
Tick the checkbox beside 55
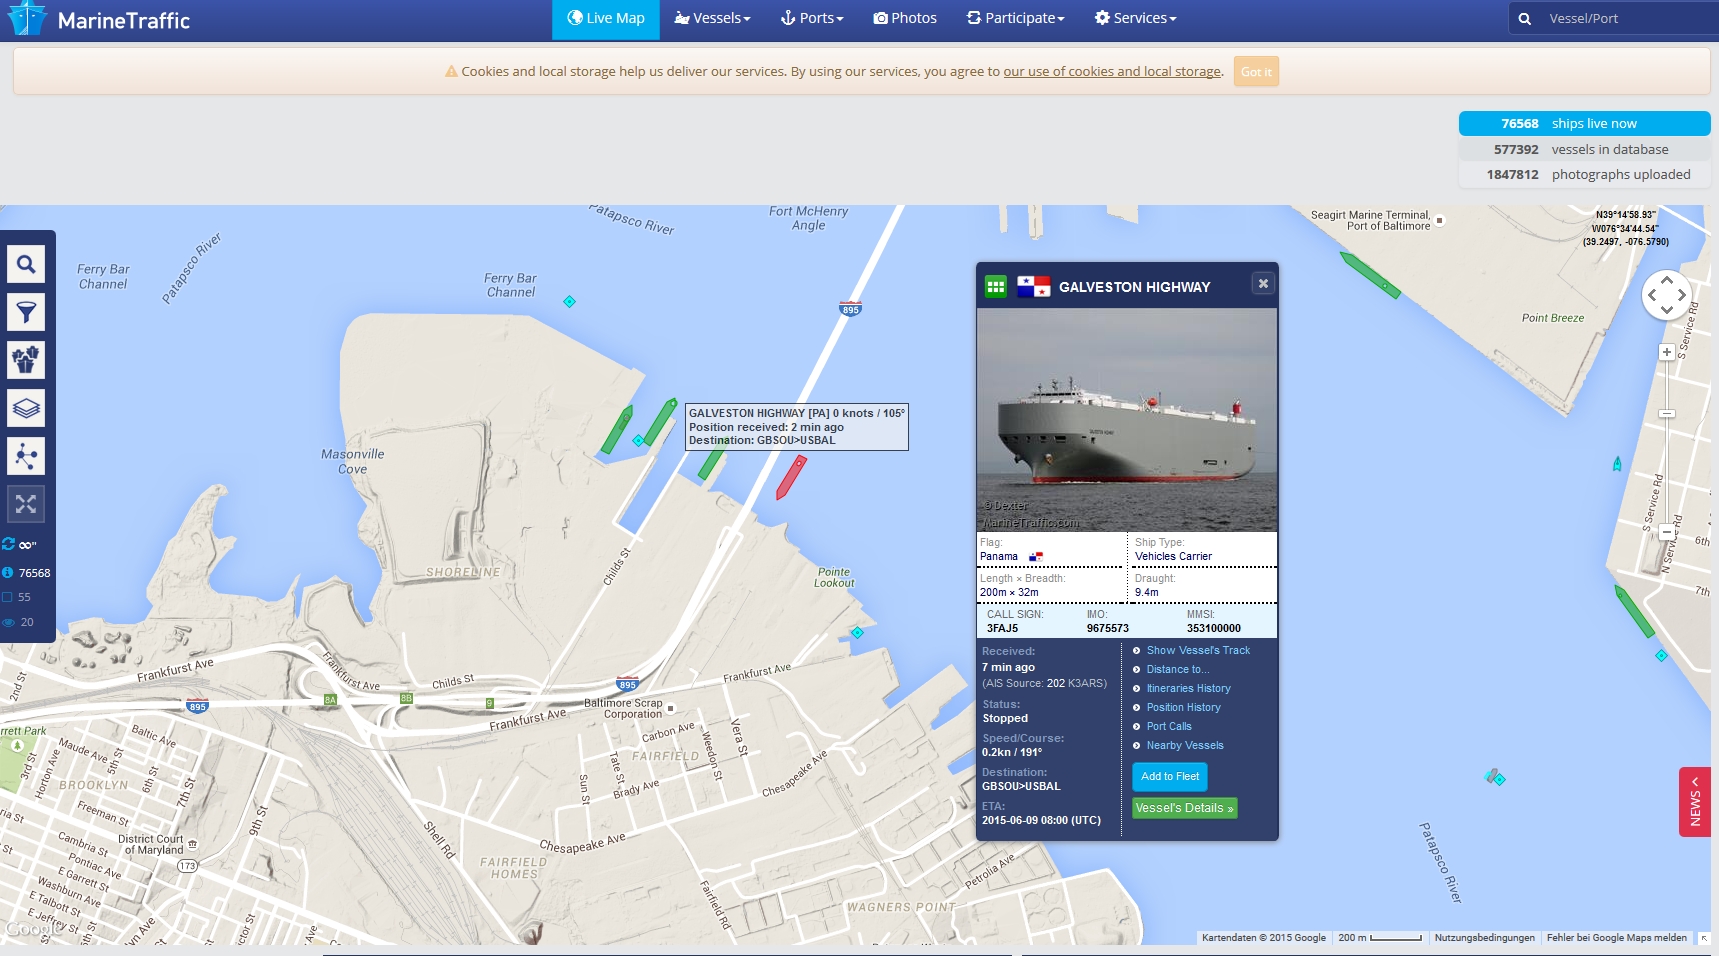pos(8,597)
